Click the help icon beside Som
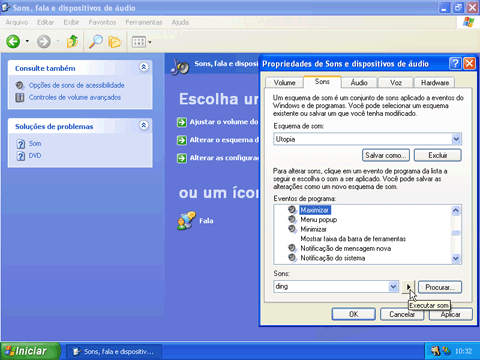 tap(21, 144)
